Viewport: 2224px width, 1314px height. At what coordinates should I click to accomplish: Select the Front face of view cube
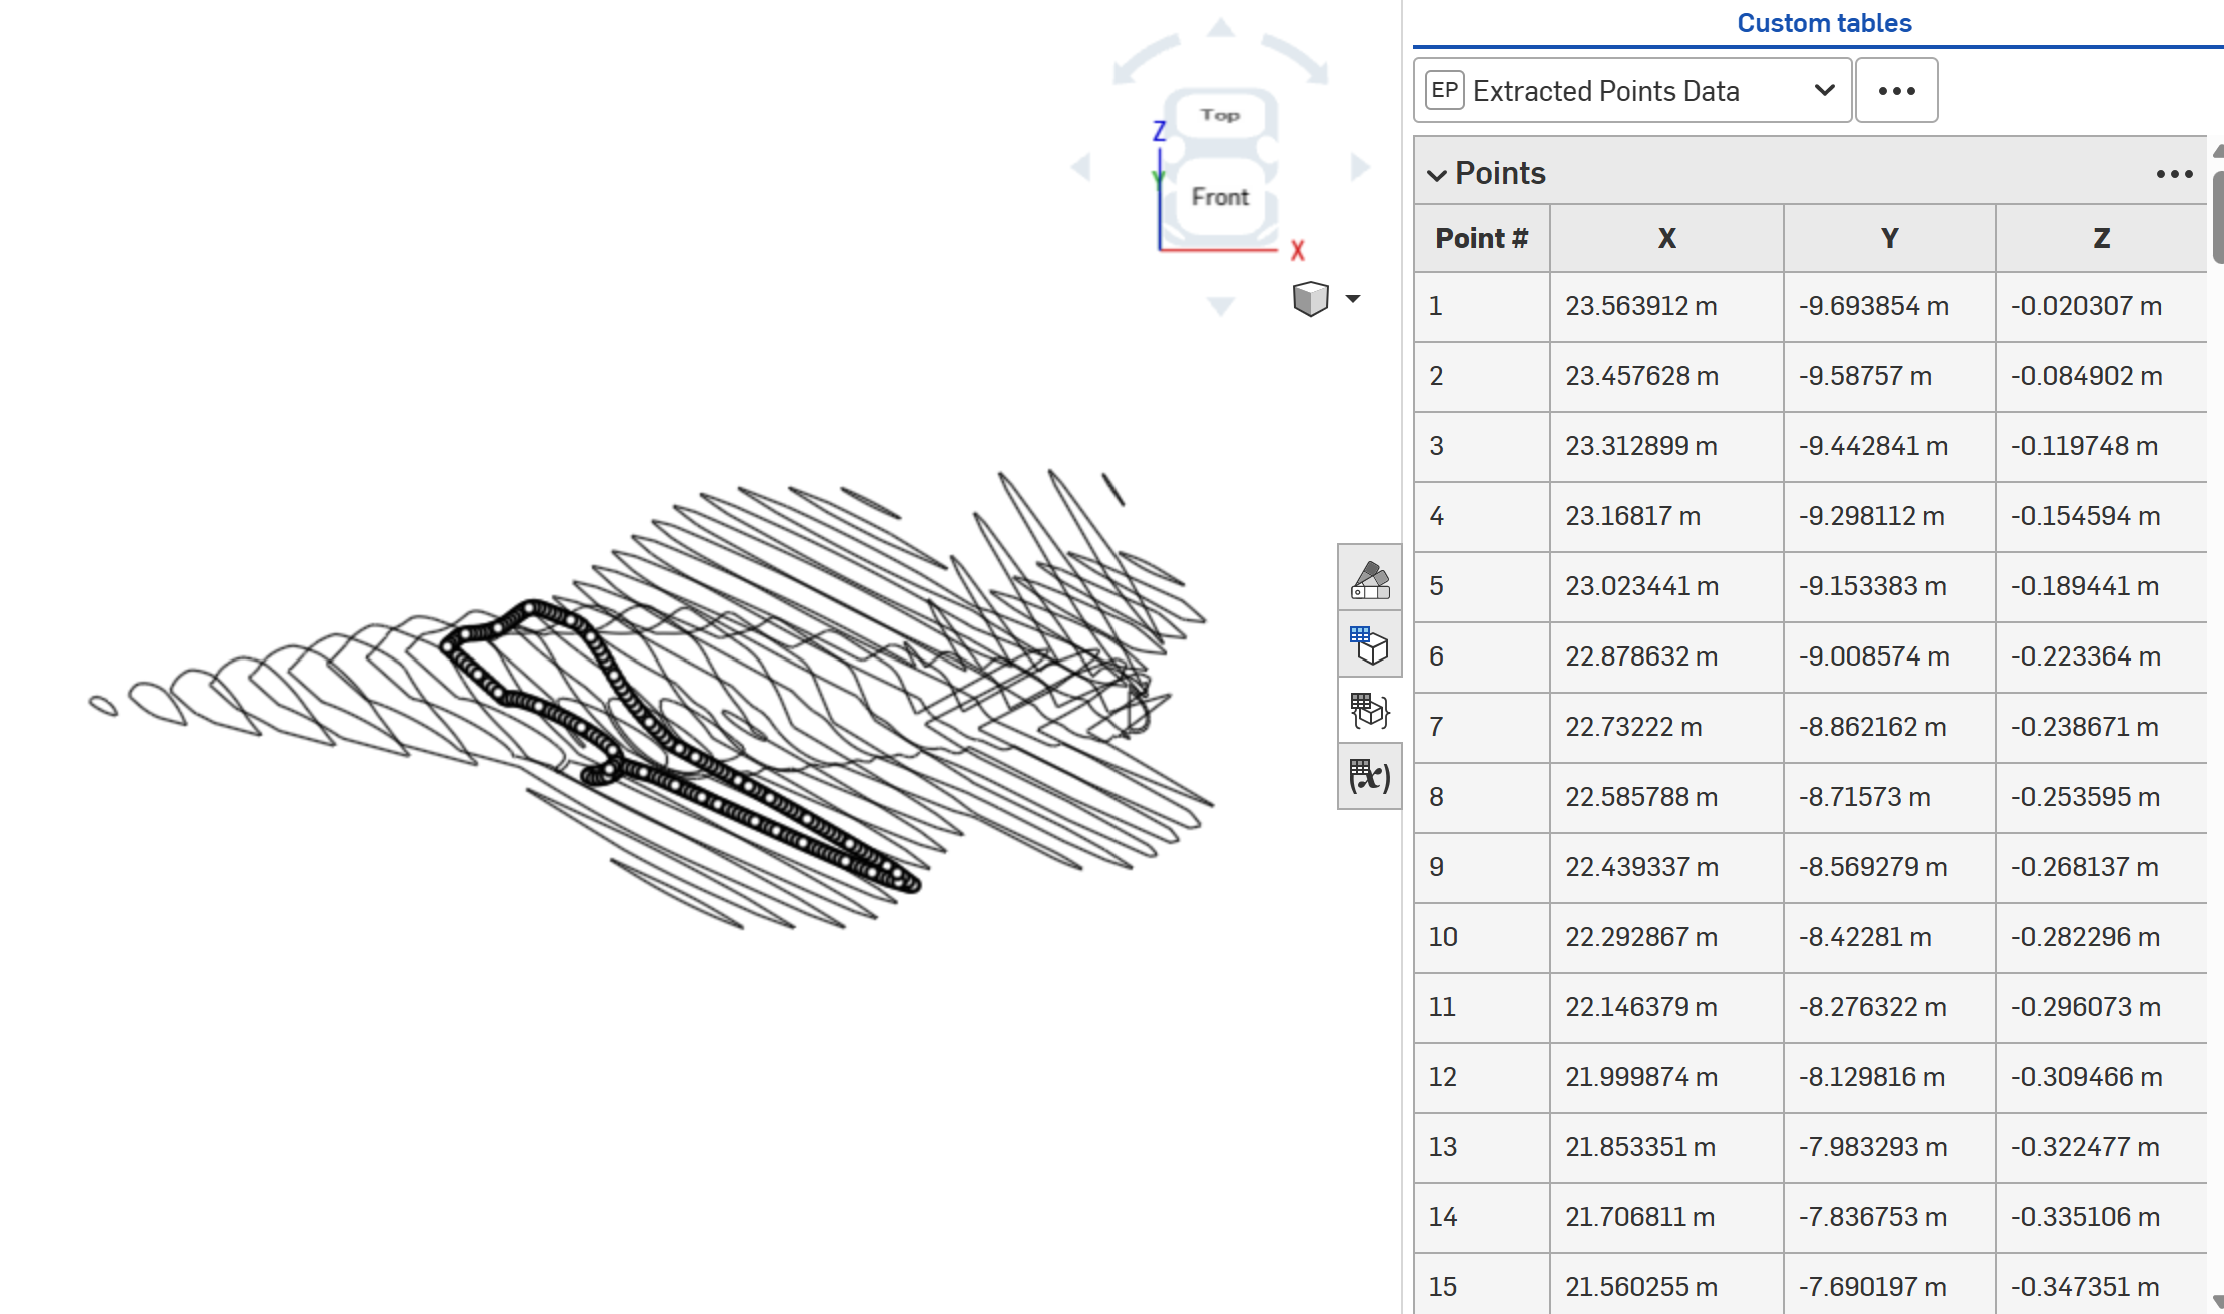pyautogui.click(x=1220, y=197)
